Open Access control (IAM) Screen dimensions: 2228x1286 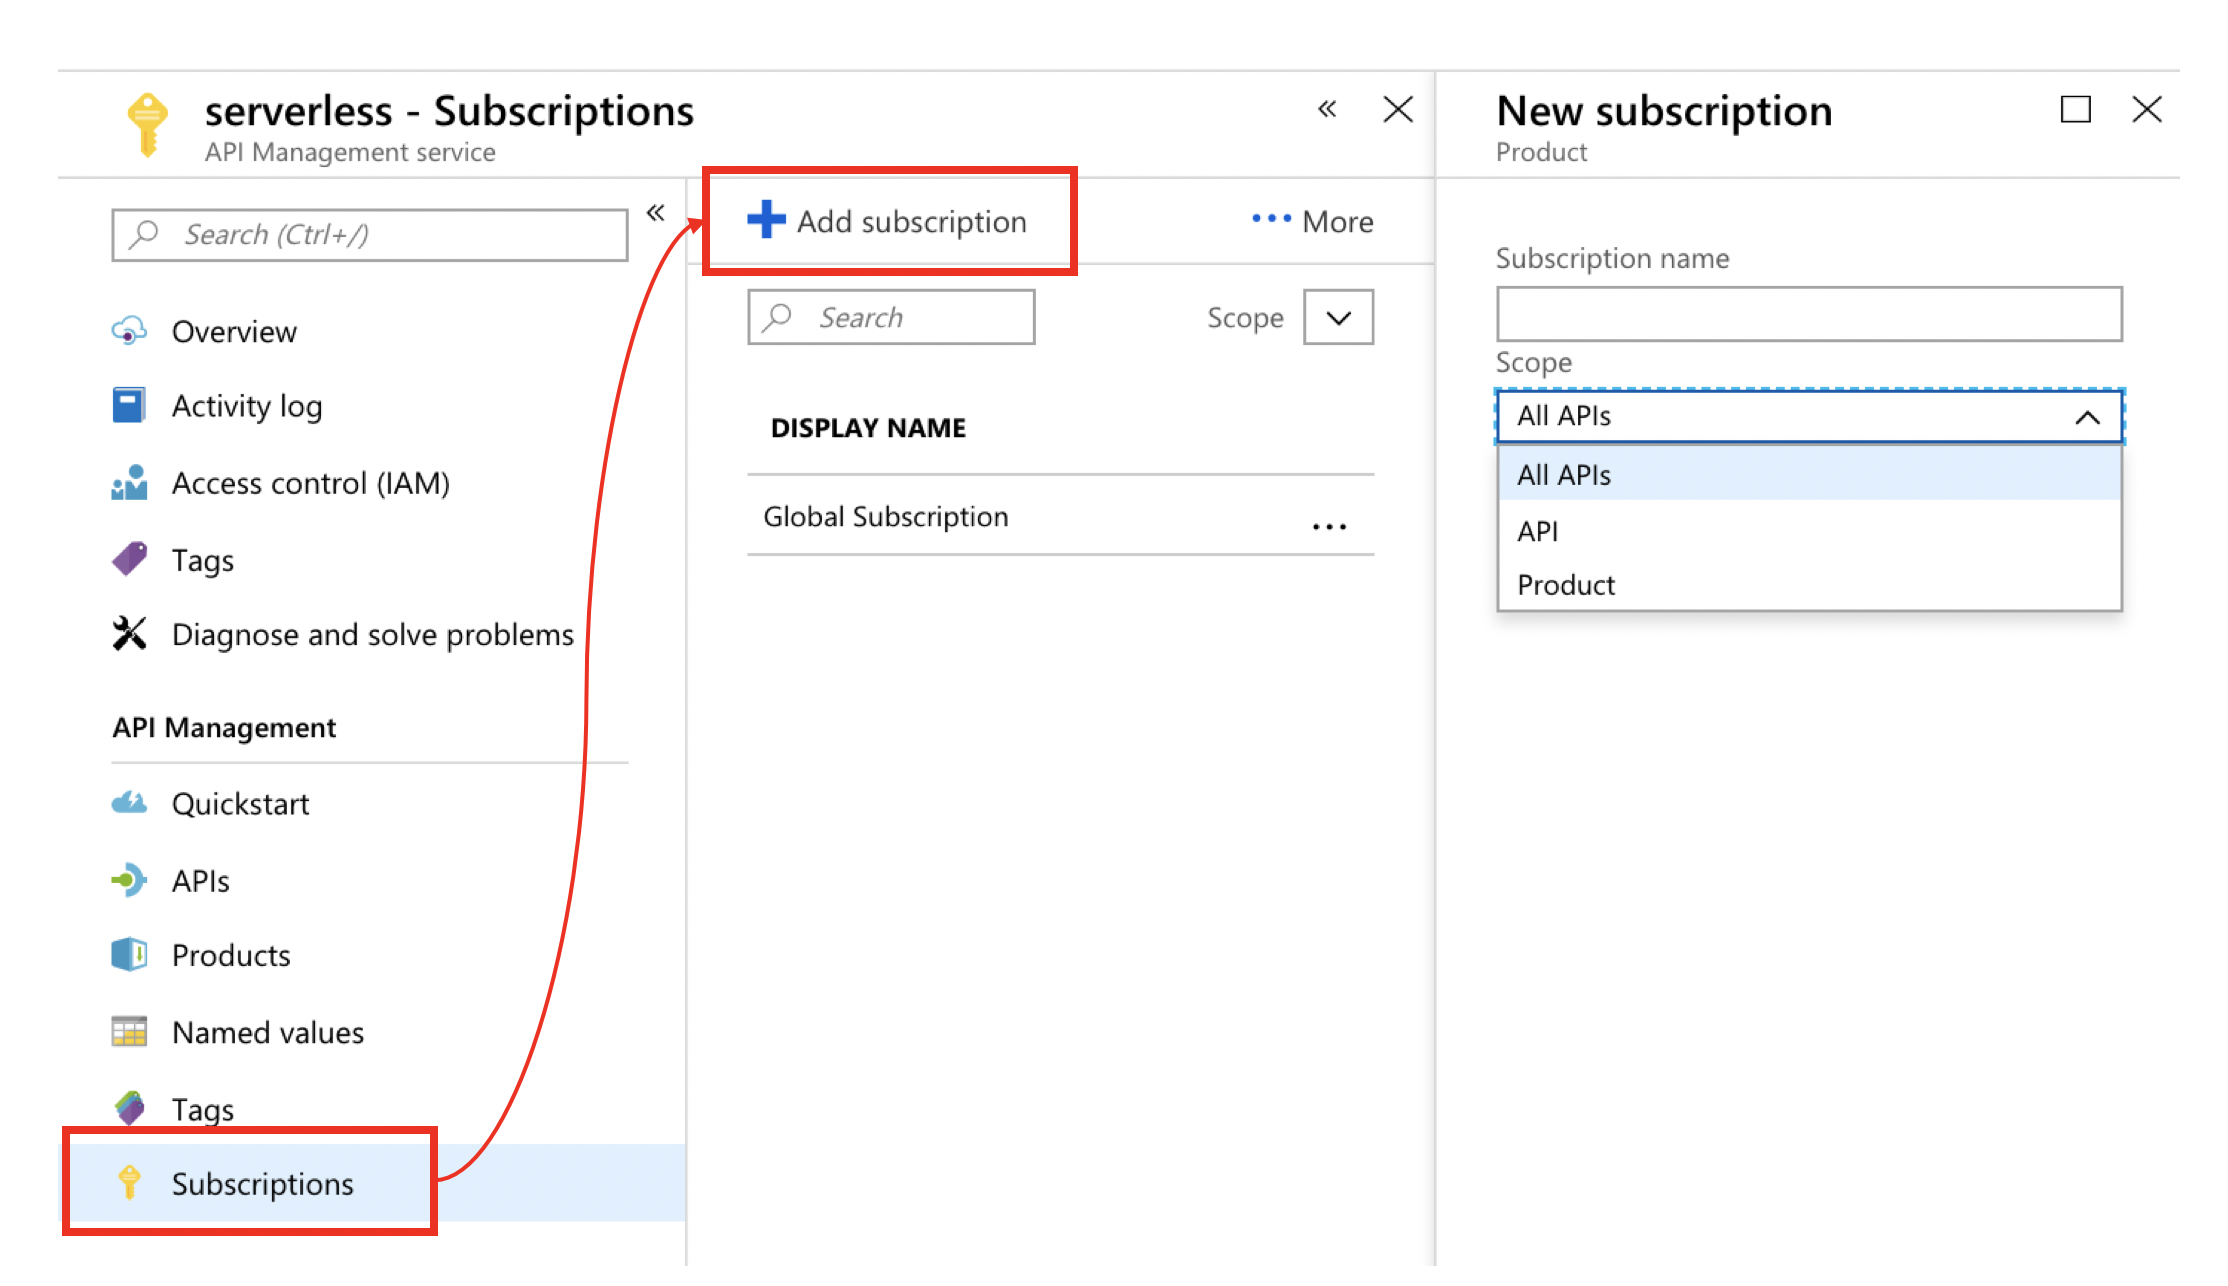coord(311,483)
